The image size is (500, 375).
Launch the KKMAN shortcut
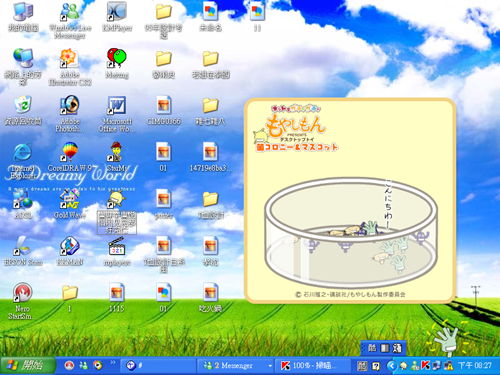coord(70,251)
